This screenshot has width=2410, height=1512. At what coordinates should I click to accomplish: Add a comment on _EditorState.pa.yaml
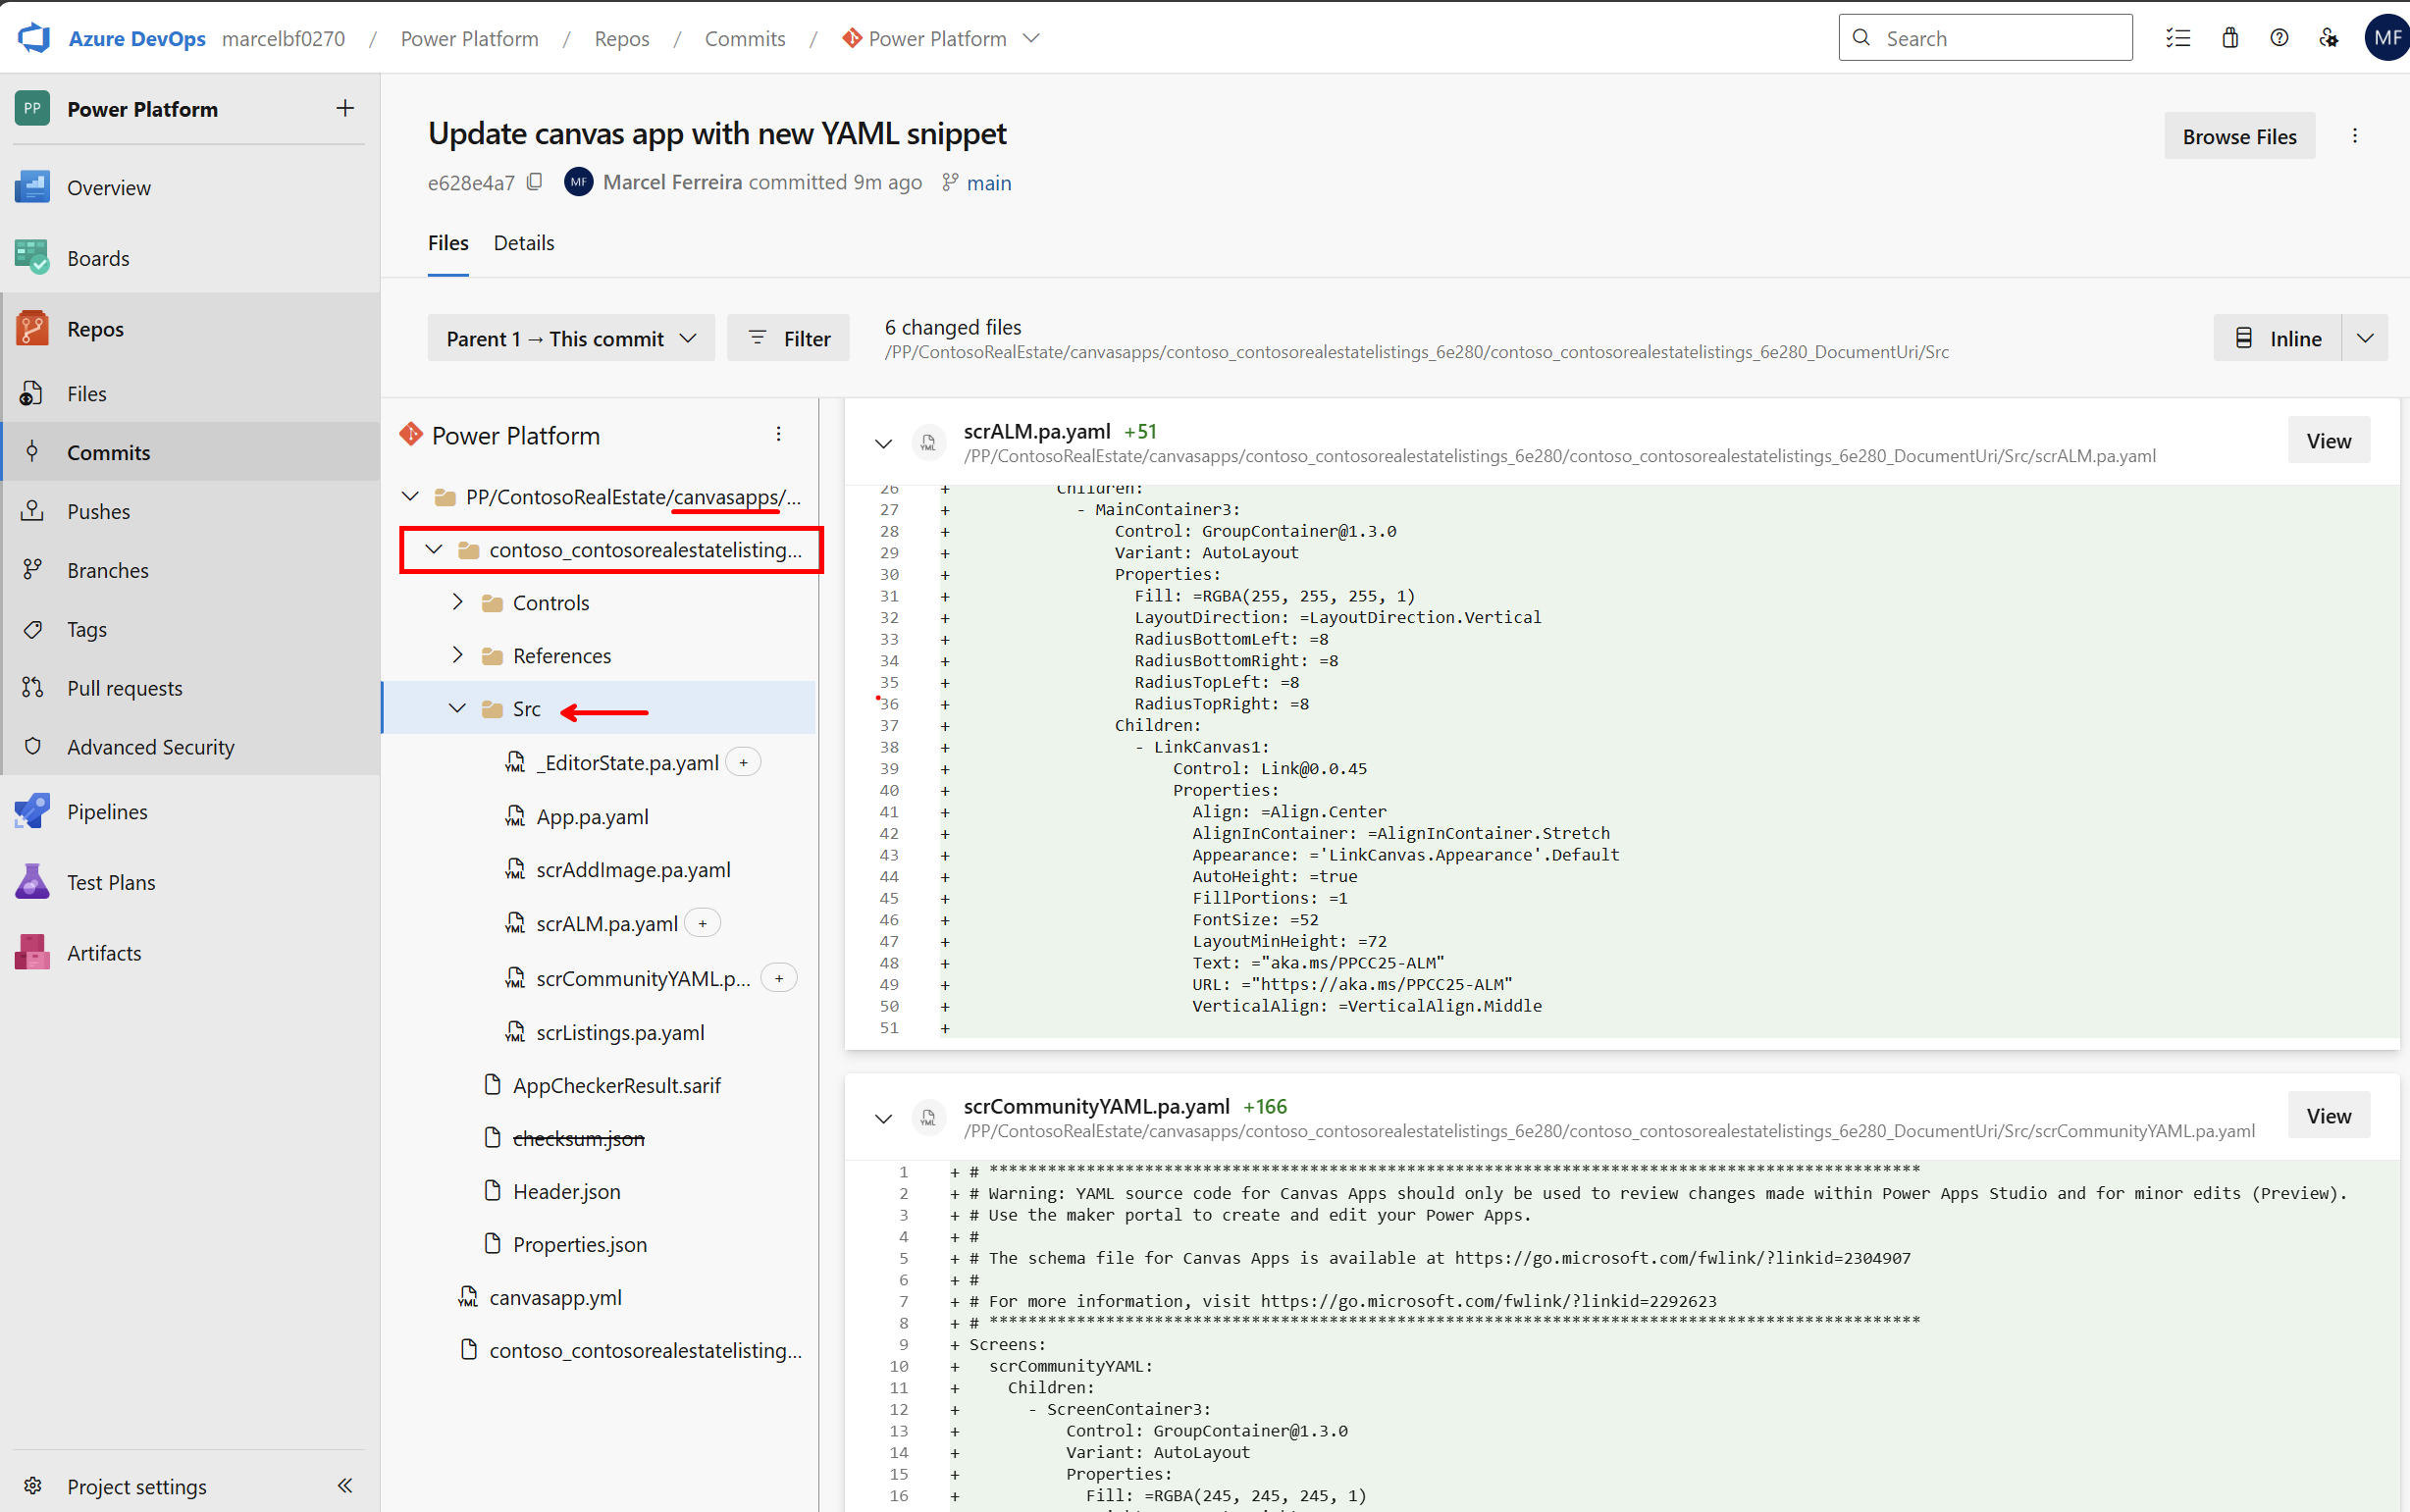coord(743,761)
